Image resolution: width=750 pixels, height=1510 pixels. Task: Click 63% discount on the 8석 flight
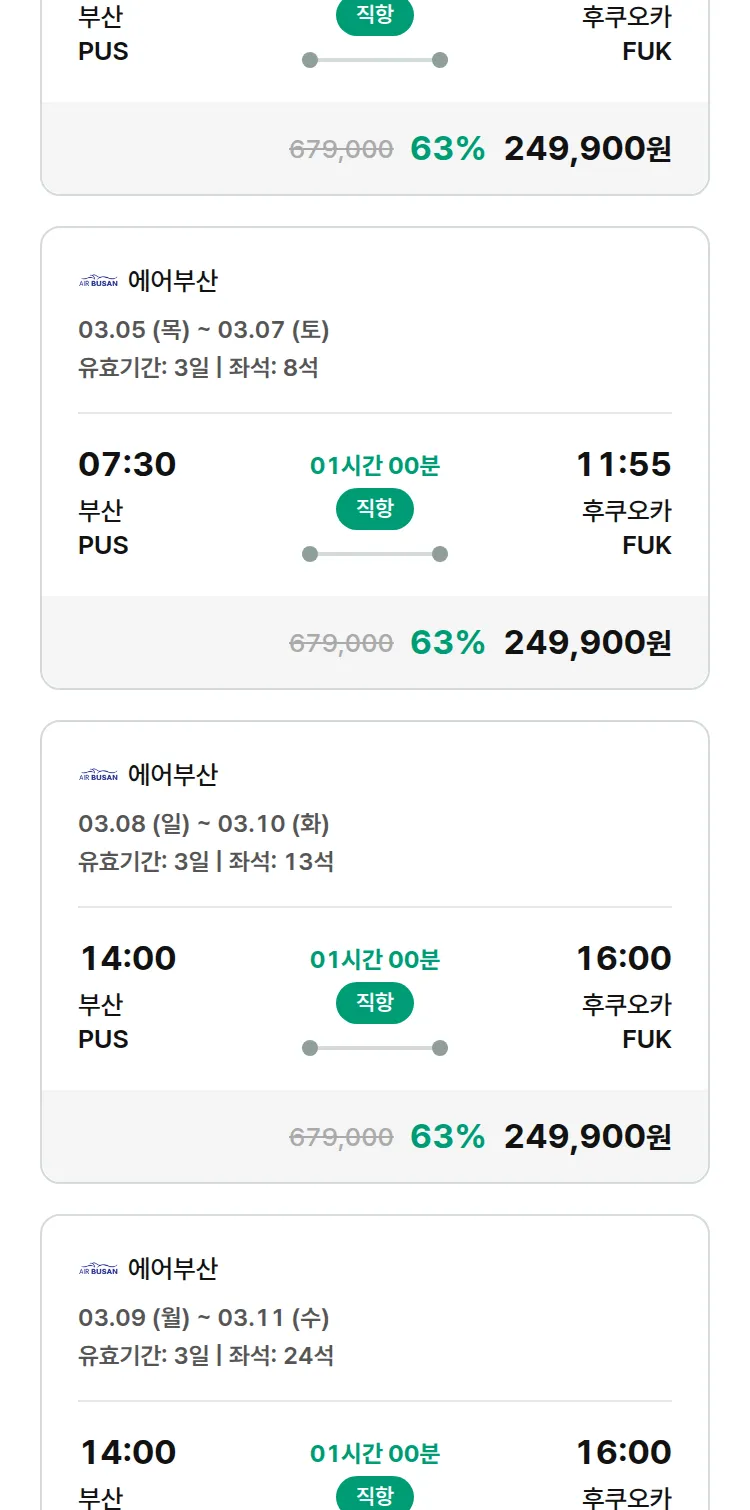[x=447, y=643]
